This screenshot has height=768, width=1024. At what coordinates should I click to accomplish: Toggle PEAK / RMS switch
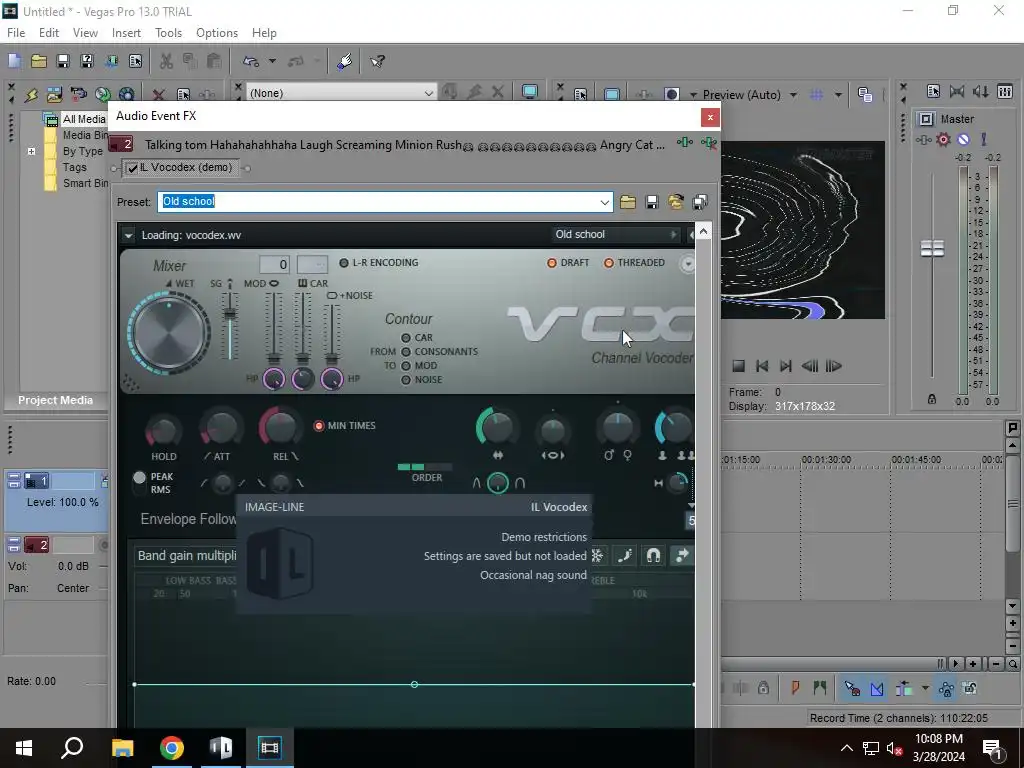(x=139, y=477)
